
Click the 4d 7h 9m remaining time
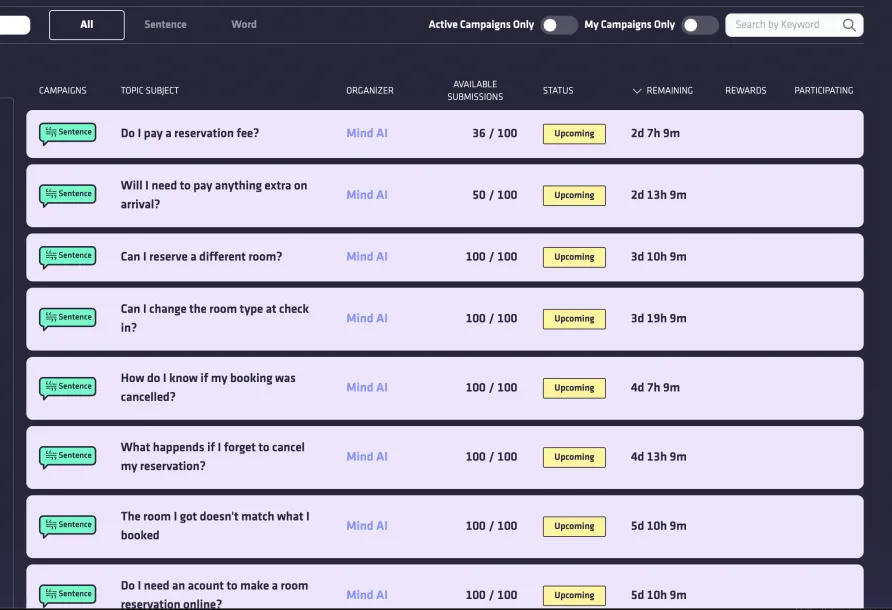[655, 388]
